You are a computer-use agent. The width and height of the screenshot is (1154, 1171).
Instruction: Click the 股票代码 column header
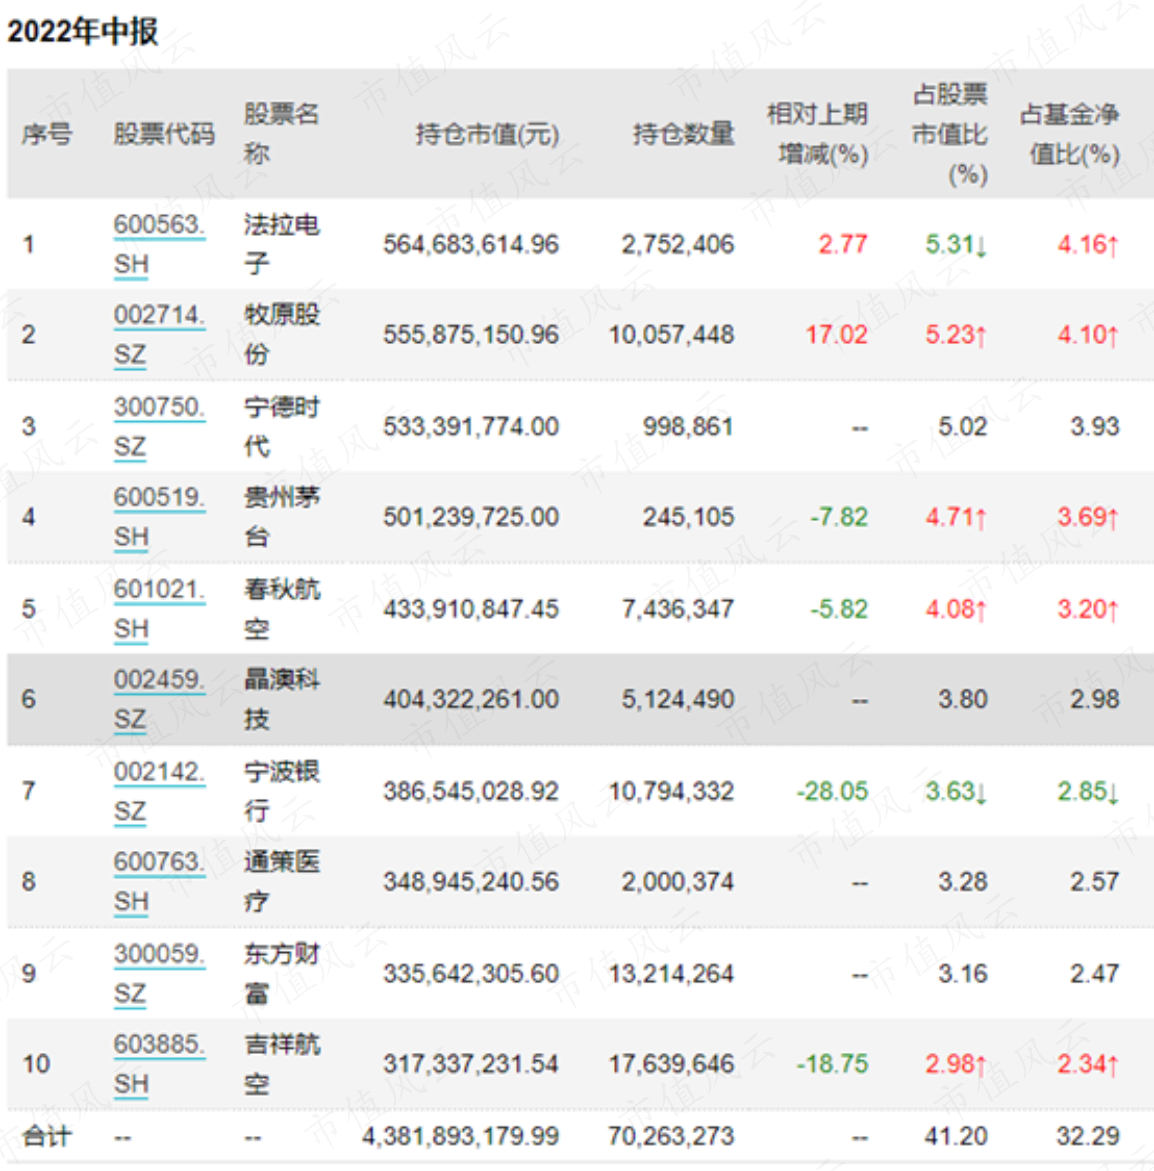[164, 134]
